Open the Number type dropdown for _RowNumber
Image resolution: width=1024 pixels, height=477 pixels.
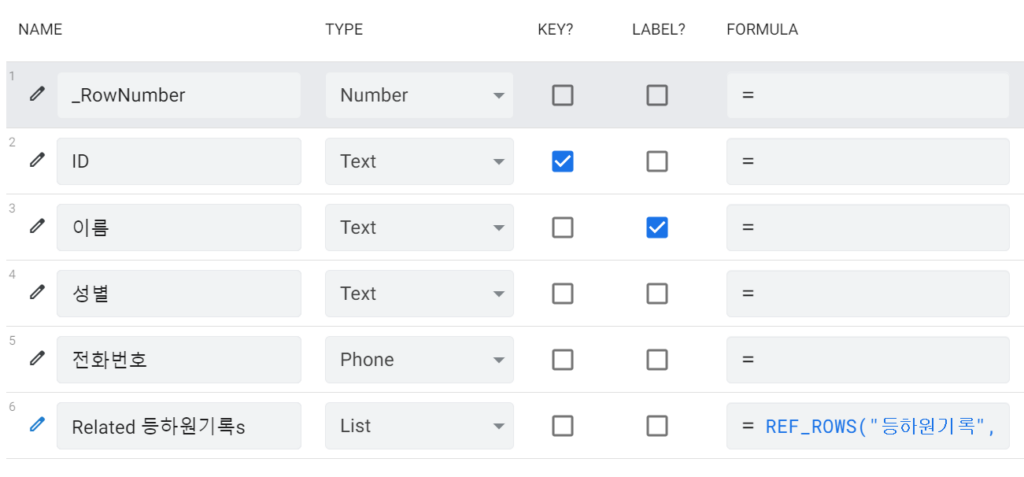click(419, 95)
